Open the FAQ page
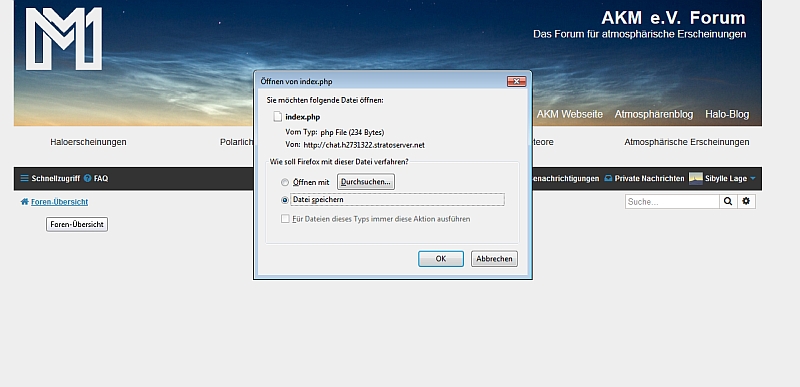This screenshot has width=800, height=387. click(101, 178)
